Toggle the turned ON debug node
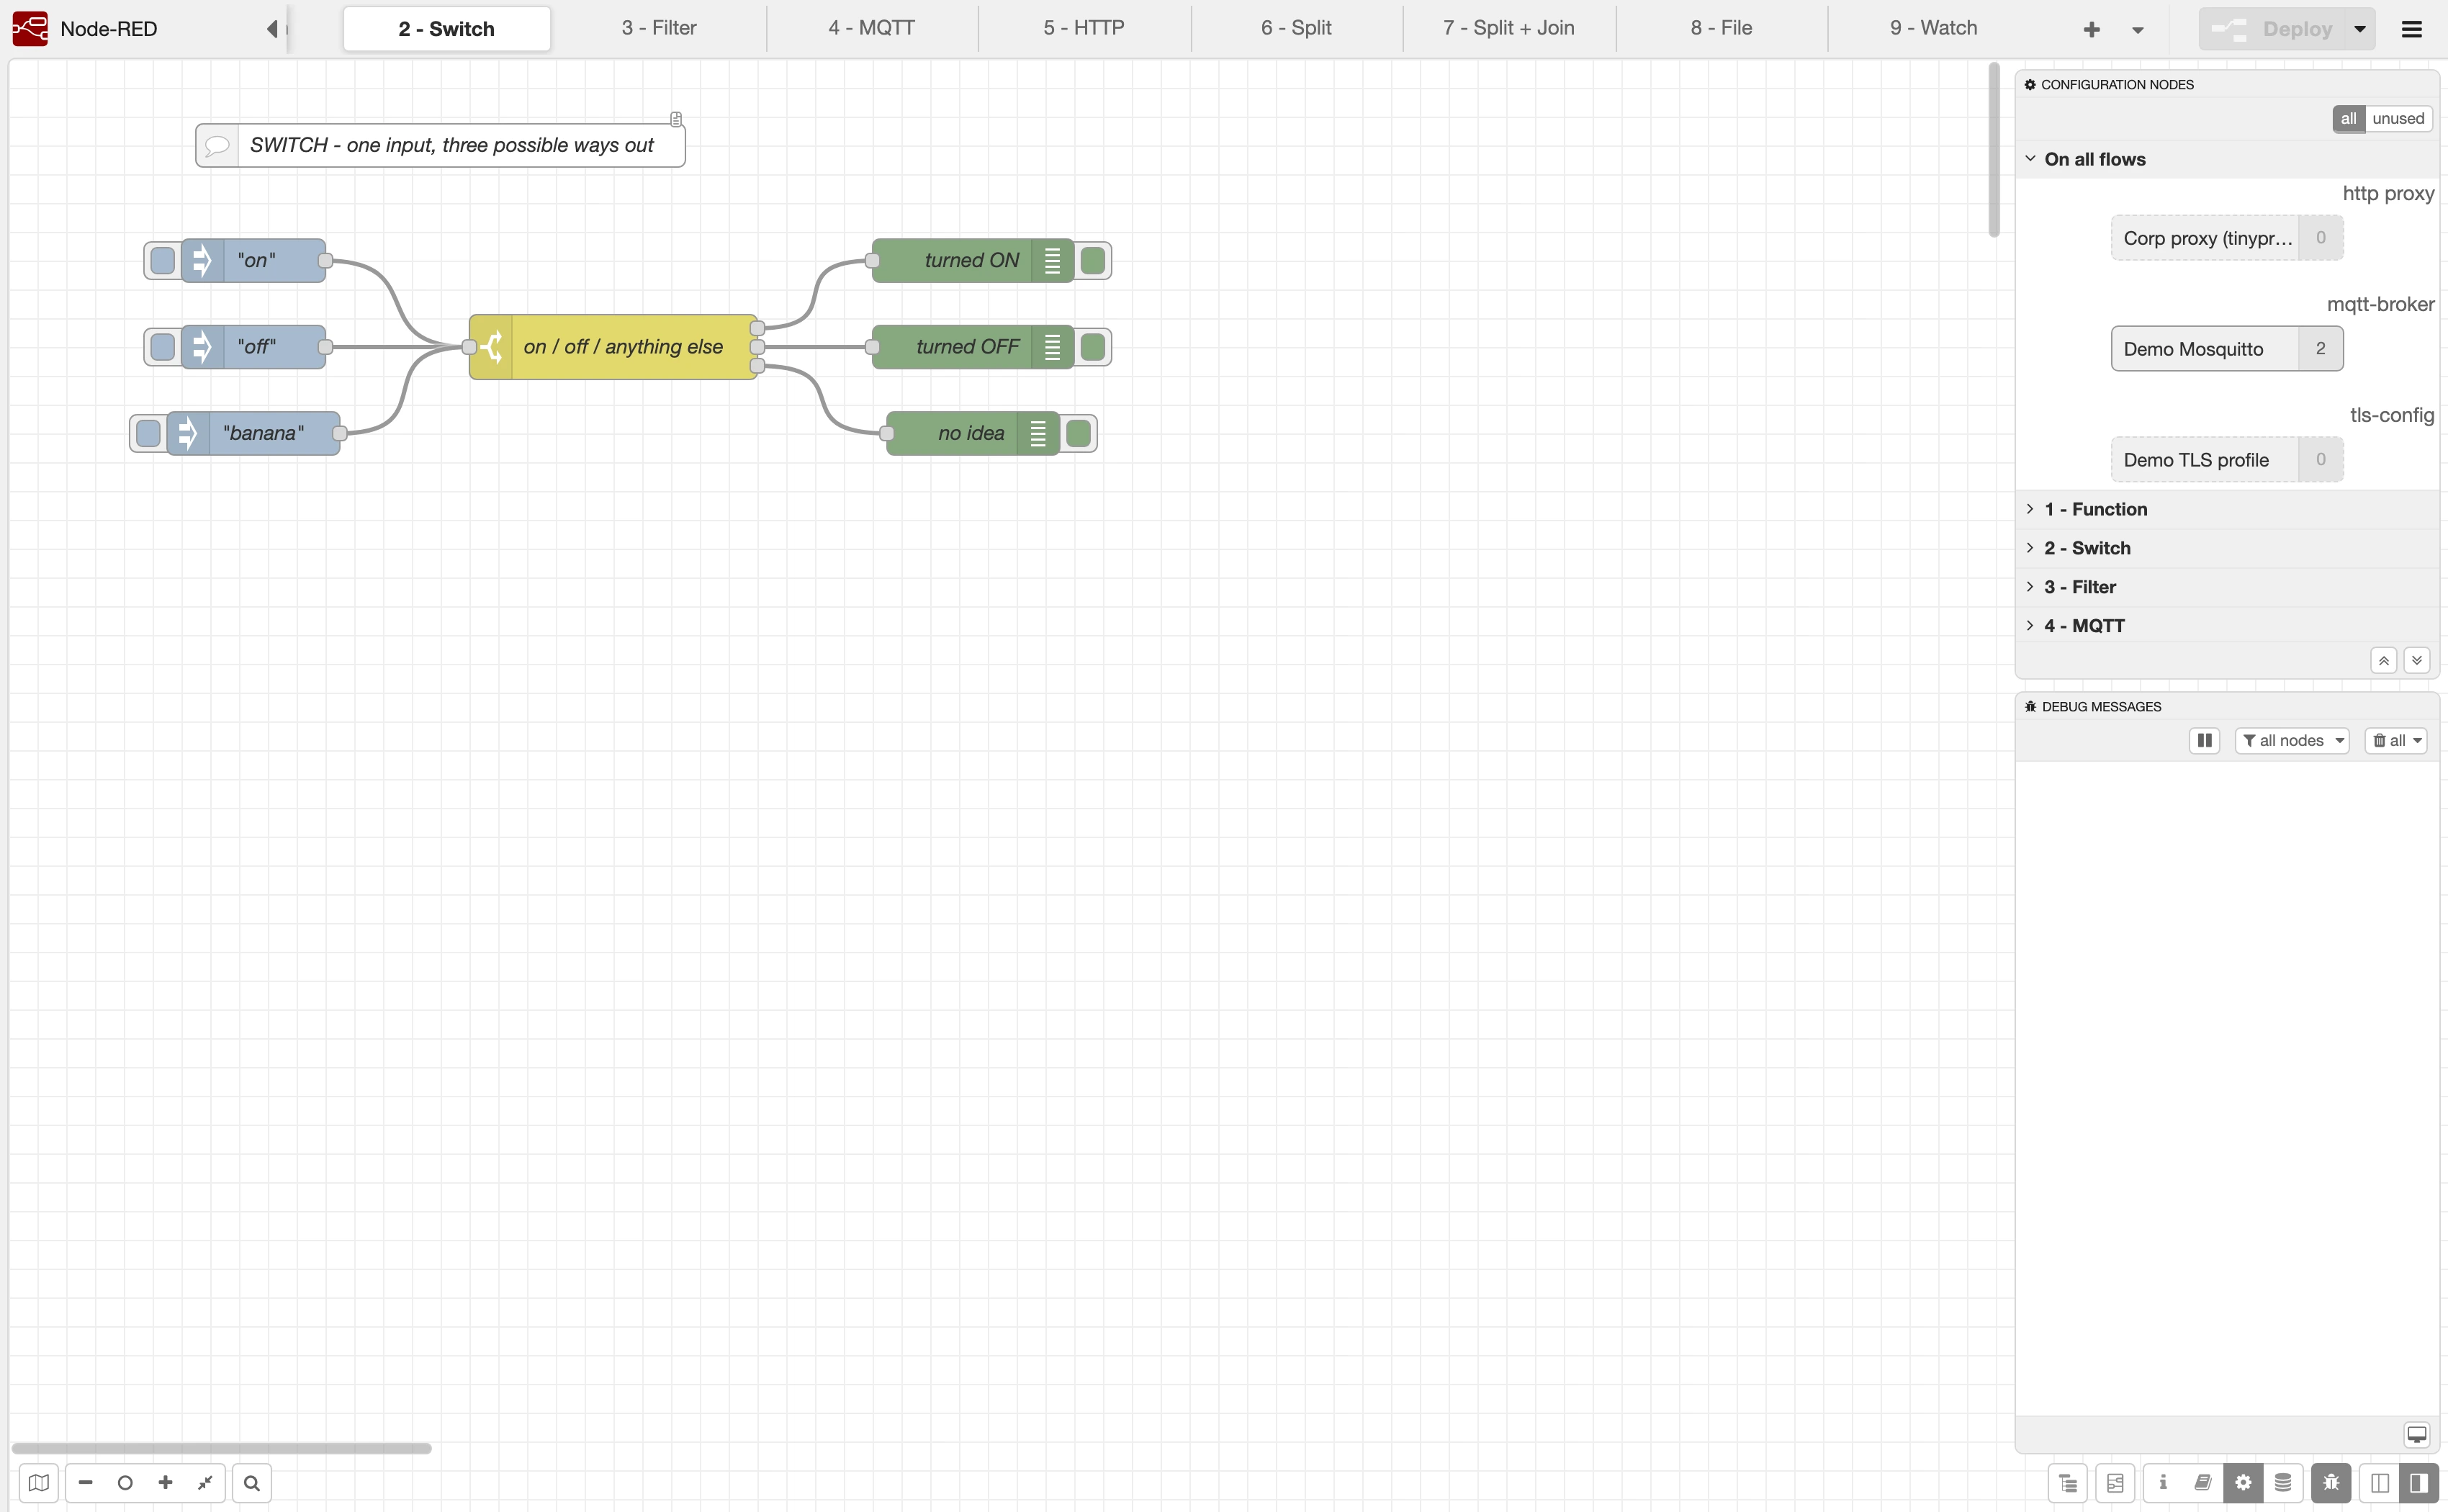This screenshot has height=1512, width=2448. [x=1093, y=261]
